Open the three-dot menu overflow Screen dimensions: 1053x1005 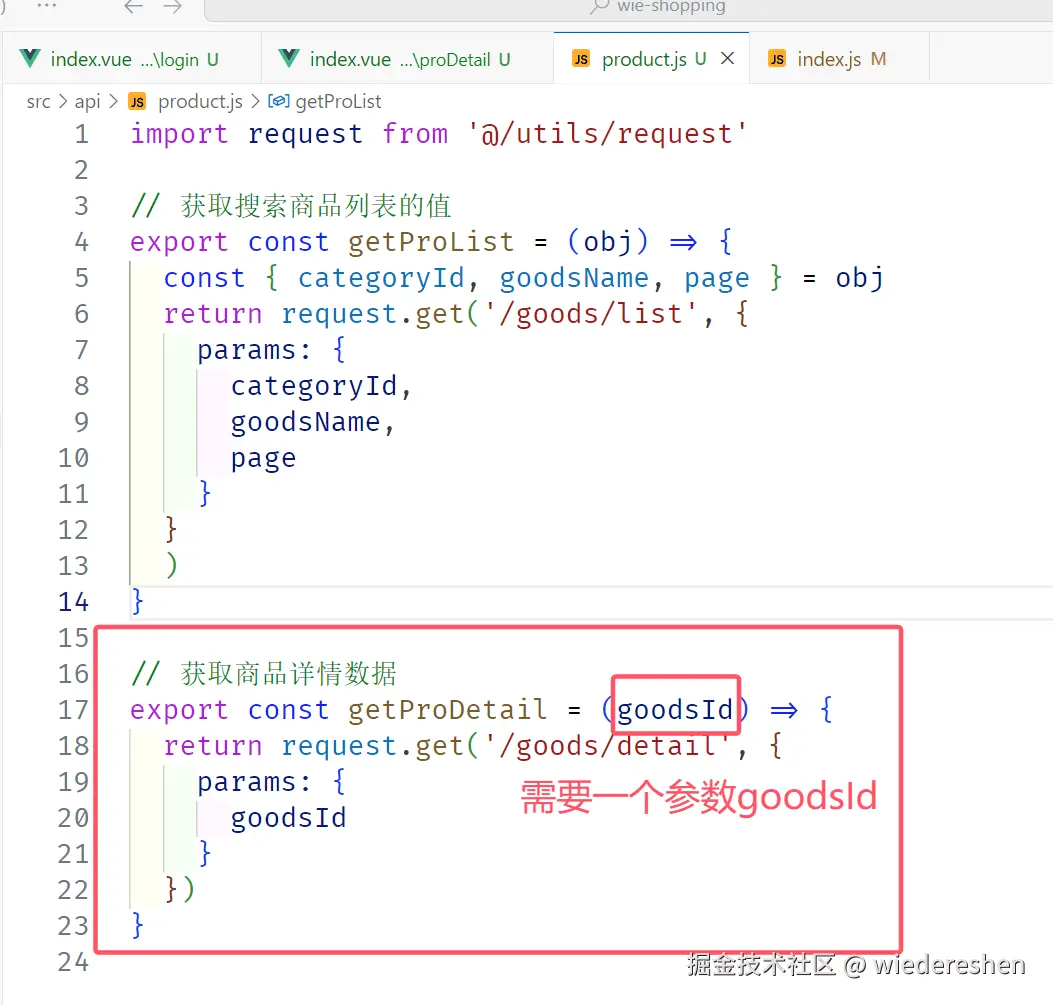(46, 5)
